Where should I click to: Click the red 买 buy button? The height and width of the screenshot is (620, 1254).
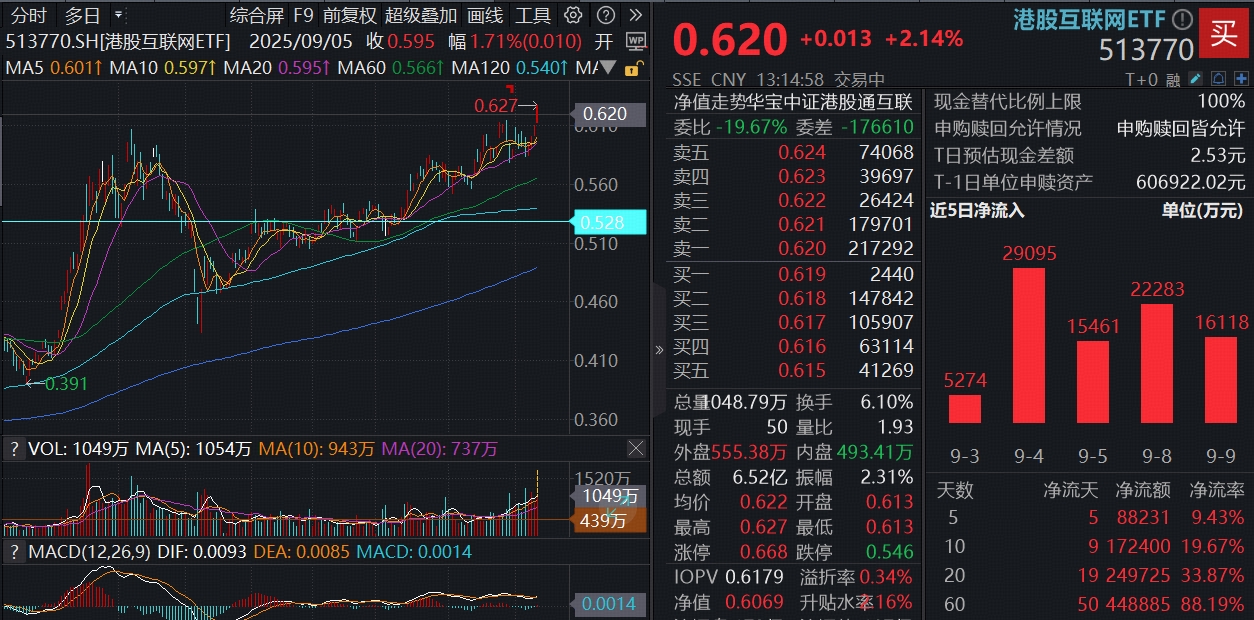(1224, 33)
